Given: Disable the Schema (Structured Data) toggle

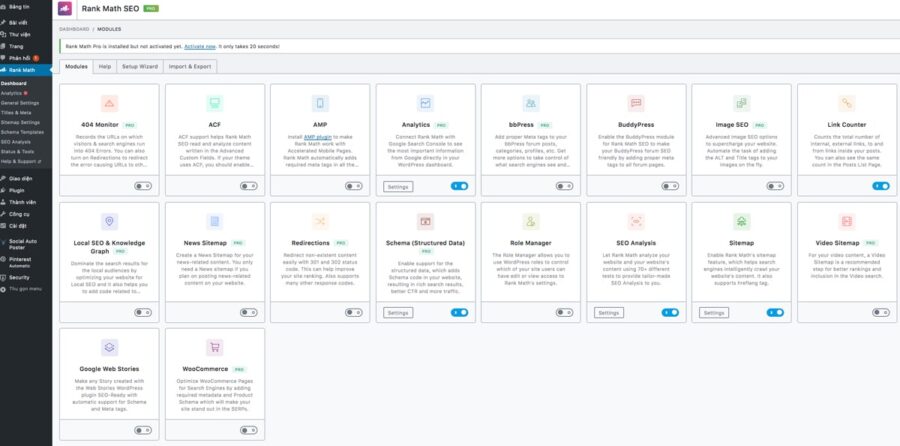Looking at the screenshot, I should [x=459, y=312].
